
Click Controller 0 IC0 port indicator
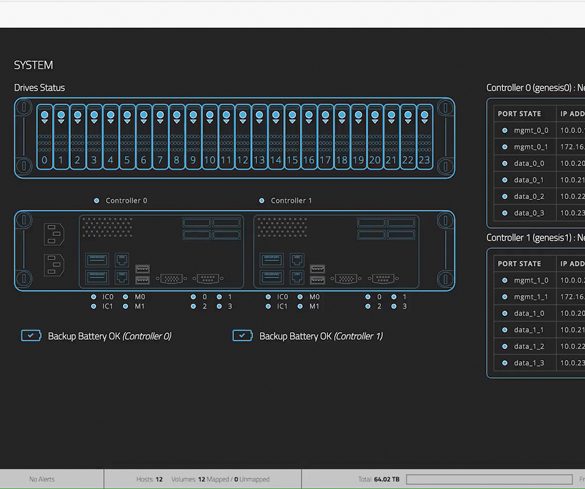[x=93, y=297]
